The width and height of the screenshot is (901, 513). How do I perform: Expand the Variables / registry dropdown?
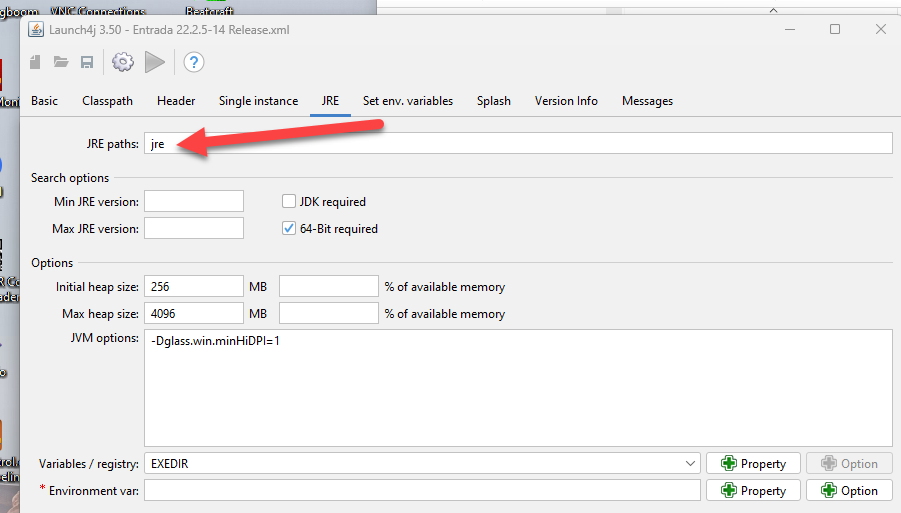[691, 464]
